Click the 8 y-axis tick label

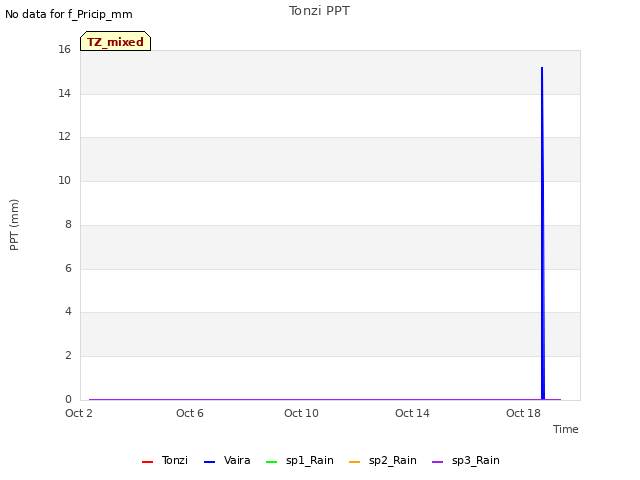[68, 224]
